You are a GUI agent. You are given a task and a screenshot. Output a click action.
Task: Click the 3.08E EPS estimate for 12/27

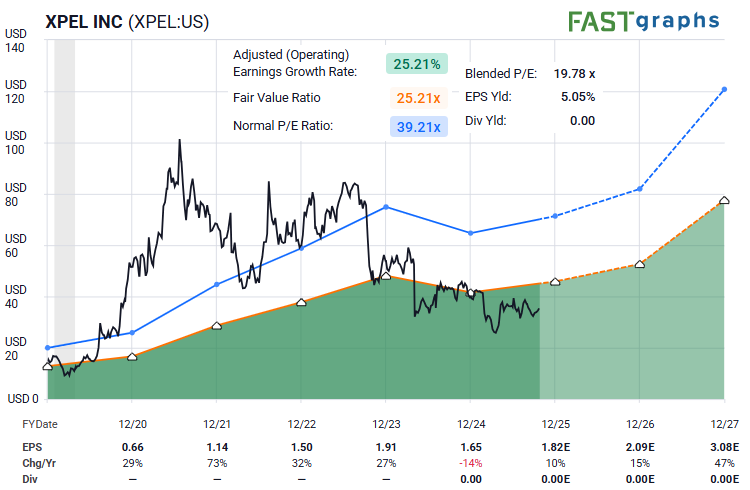tap(724, 445)
